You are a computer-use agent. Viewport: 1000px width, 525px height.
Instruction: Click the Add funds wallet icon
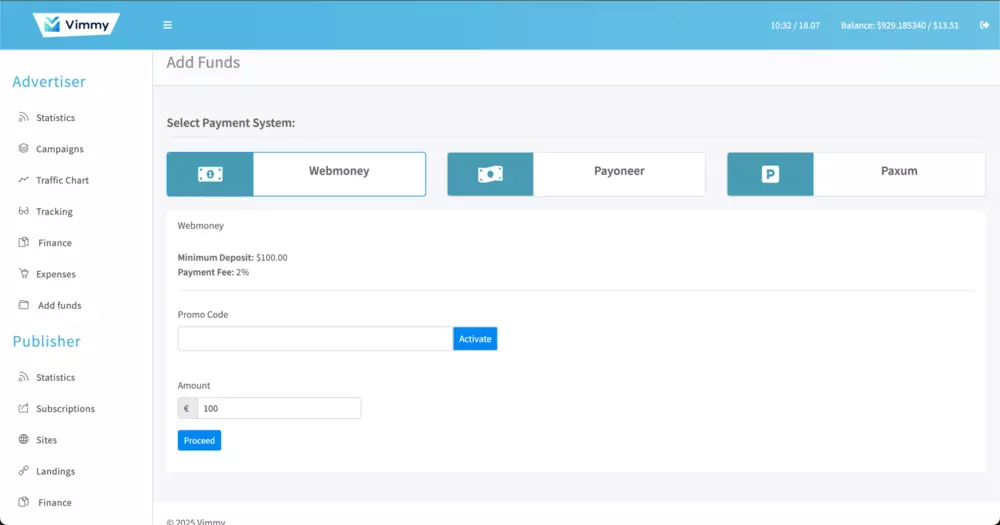coord(24,305)
